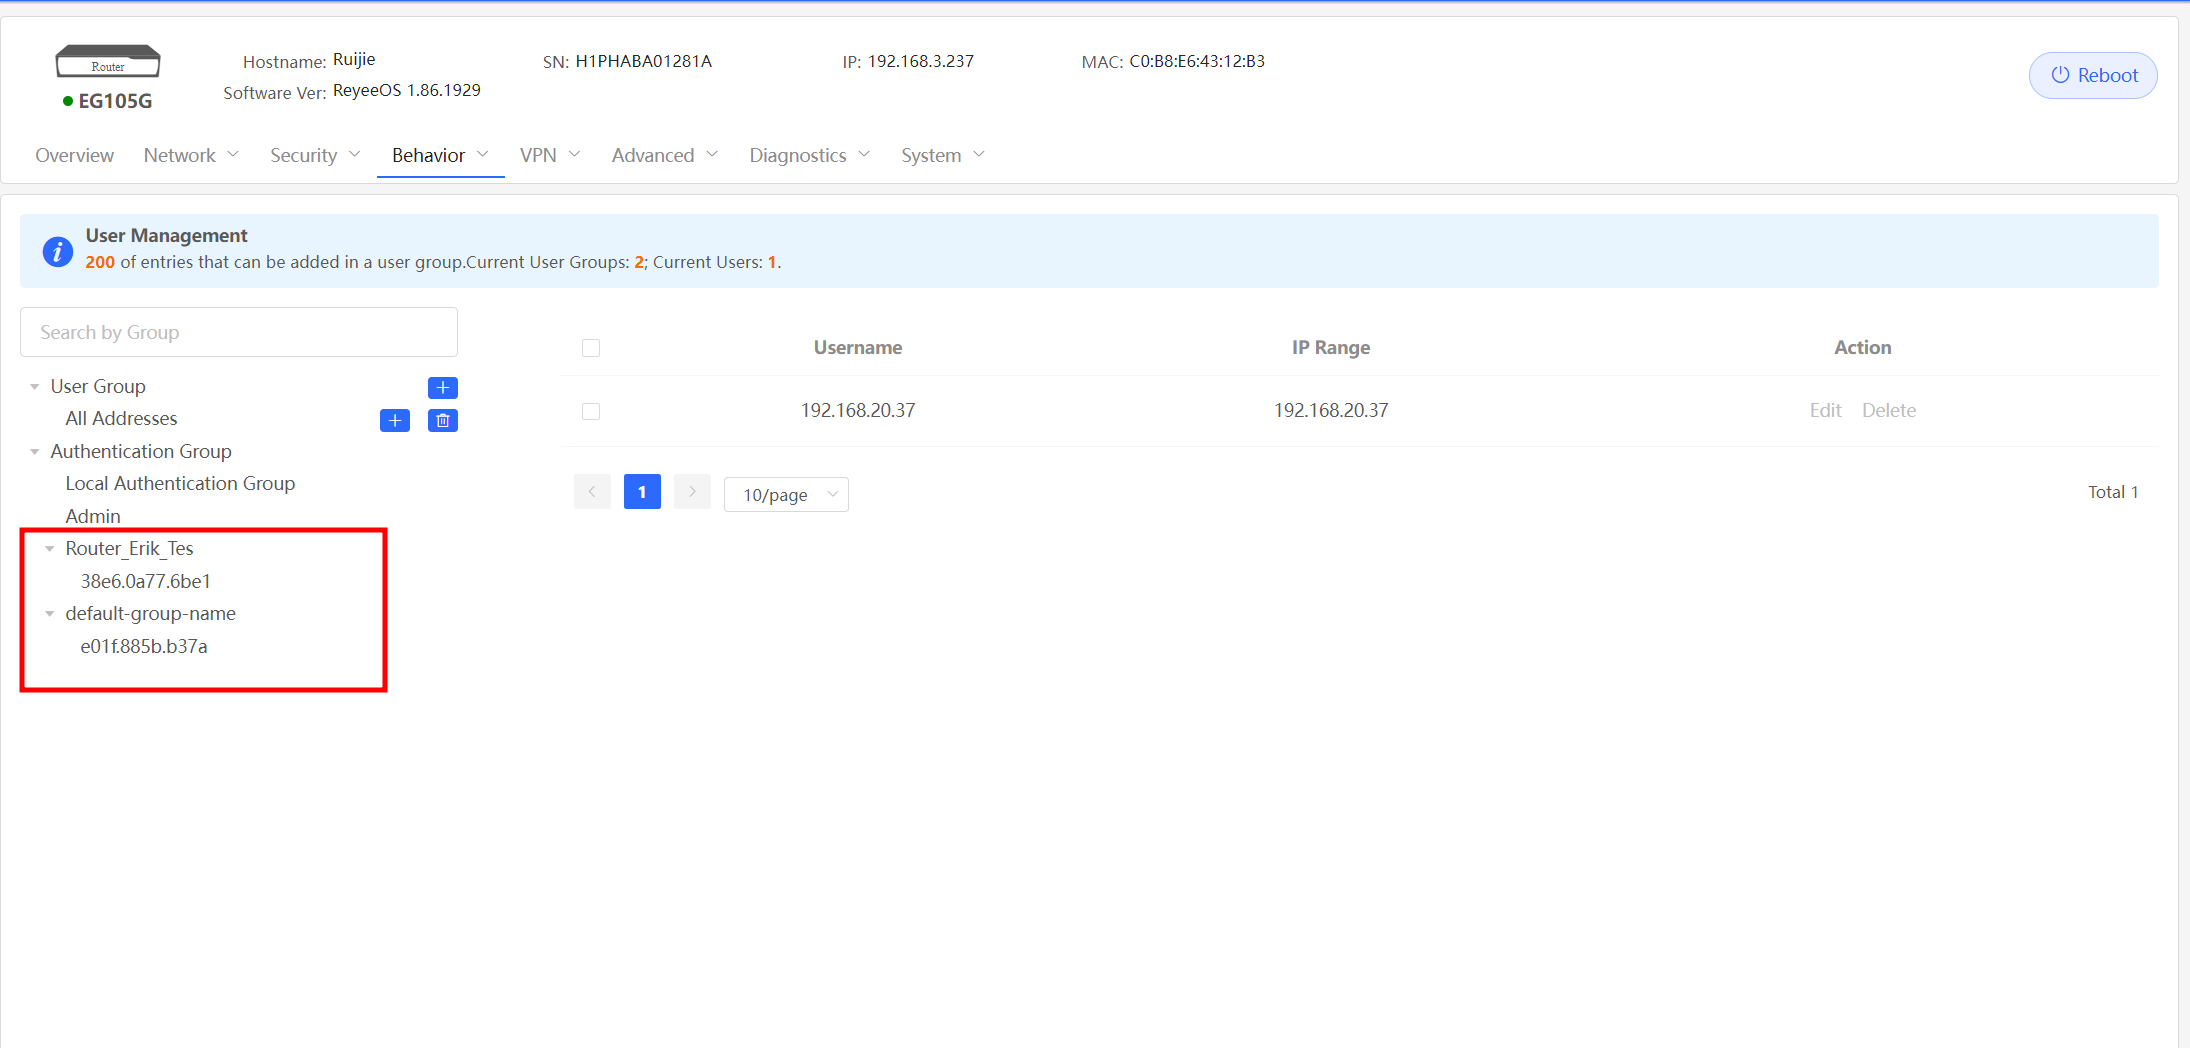The height and width of the screenshot is (1048, 2190).
Task: Go to next page arrow
Action: pyautogui.click(x=692, y=492)
